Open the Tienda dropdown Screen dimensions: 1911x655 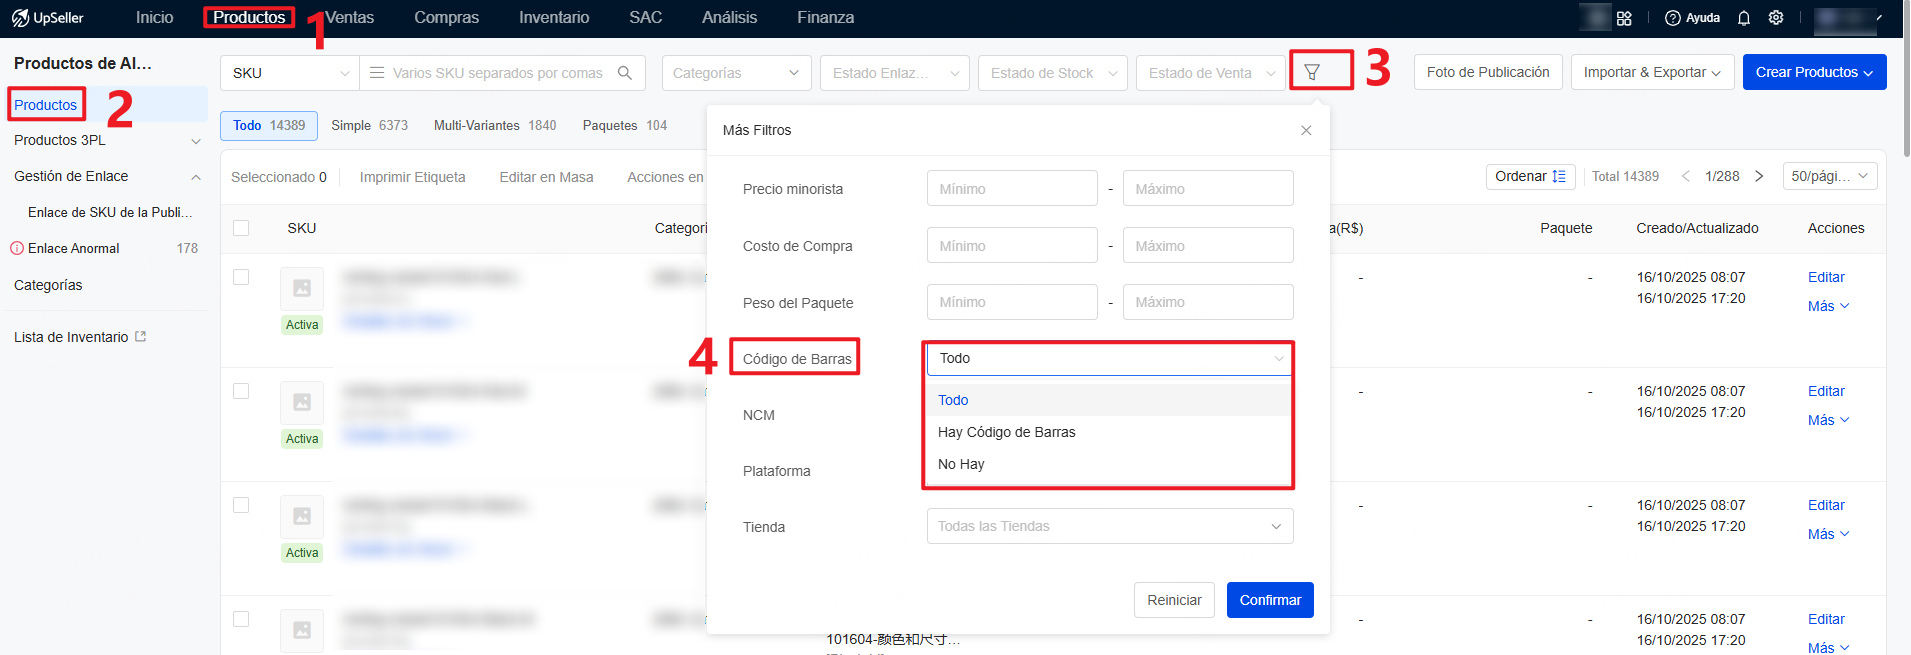(1109, 526)
